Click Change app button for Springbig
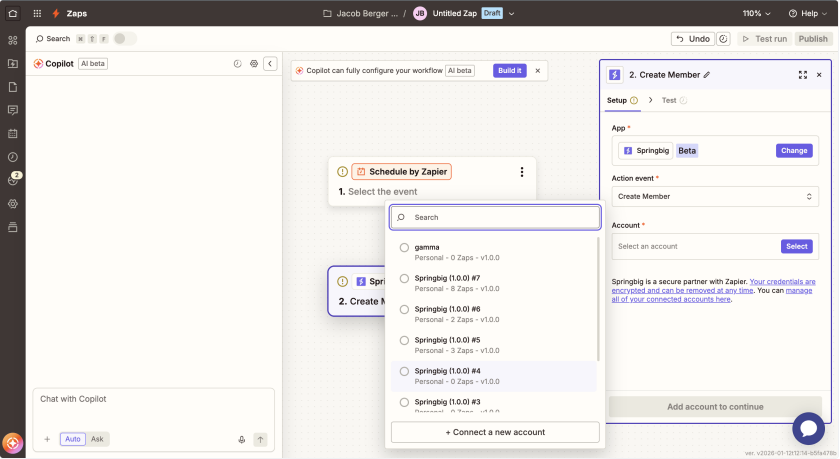 click(794, 151)
